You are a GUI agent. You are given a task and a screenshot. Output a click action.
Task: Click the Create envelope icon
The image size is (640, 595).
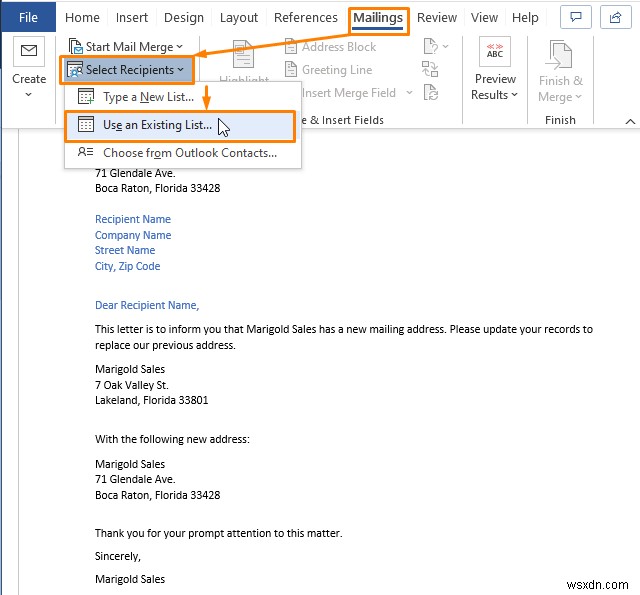click(x=29, y=51)
